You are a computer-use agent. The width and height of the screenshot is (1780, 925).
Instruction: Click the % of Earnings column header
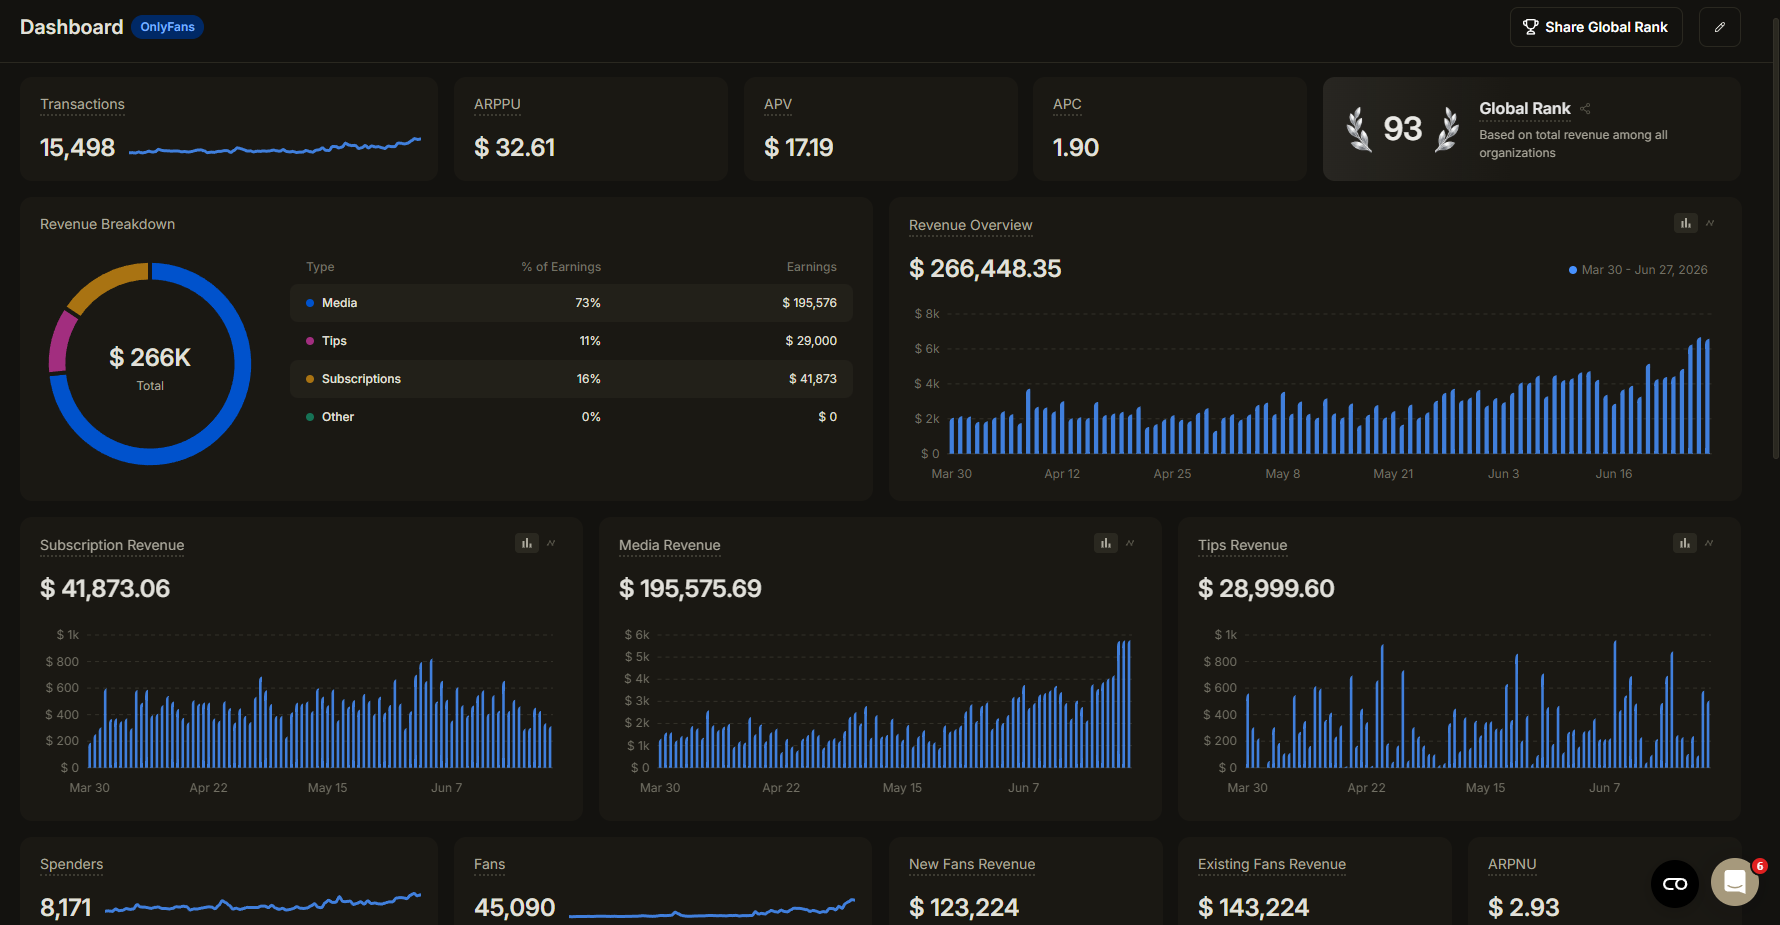click(561, 267)
